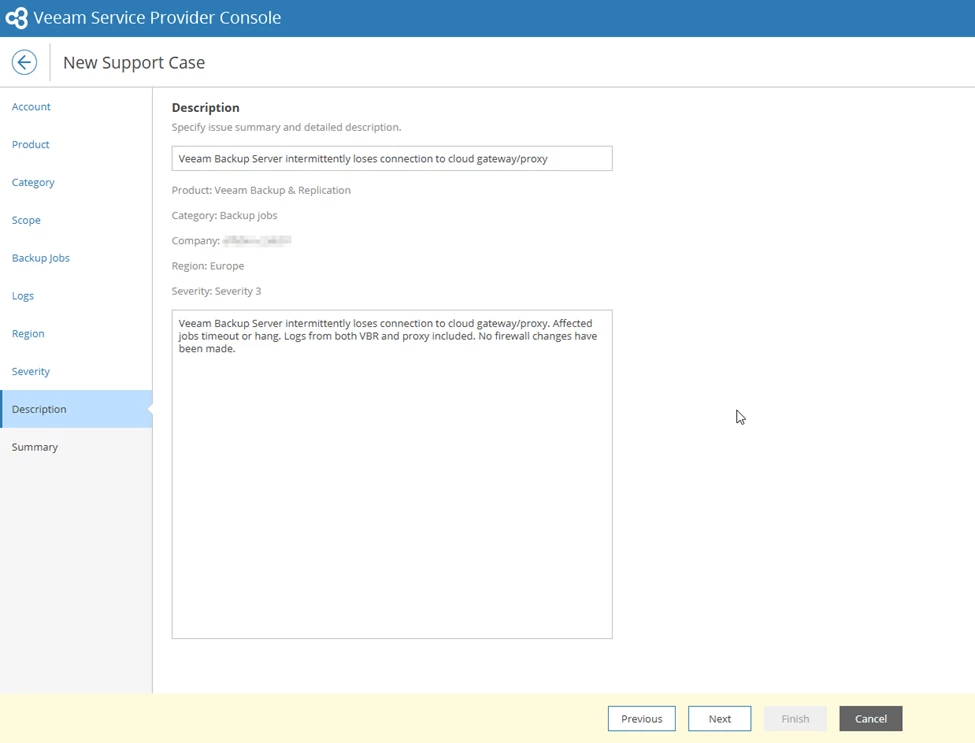Open the Severity step
Screen dimensions: 975x743
[30, 371]
